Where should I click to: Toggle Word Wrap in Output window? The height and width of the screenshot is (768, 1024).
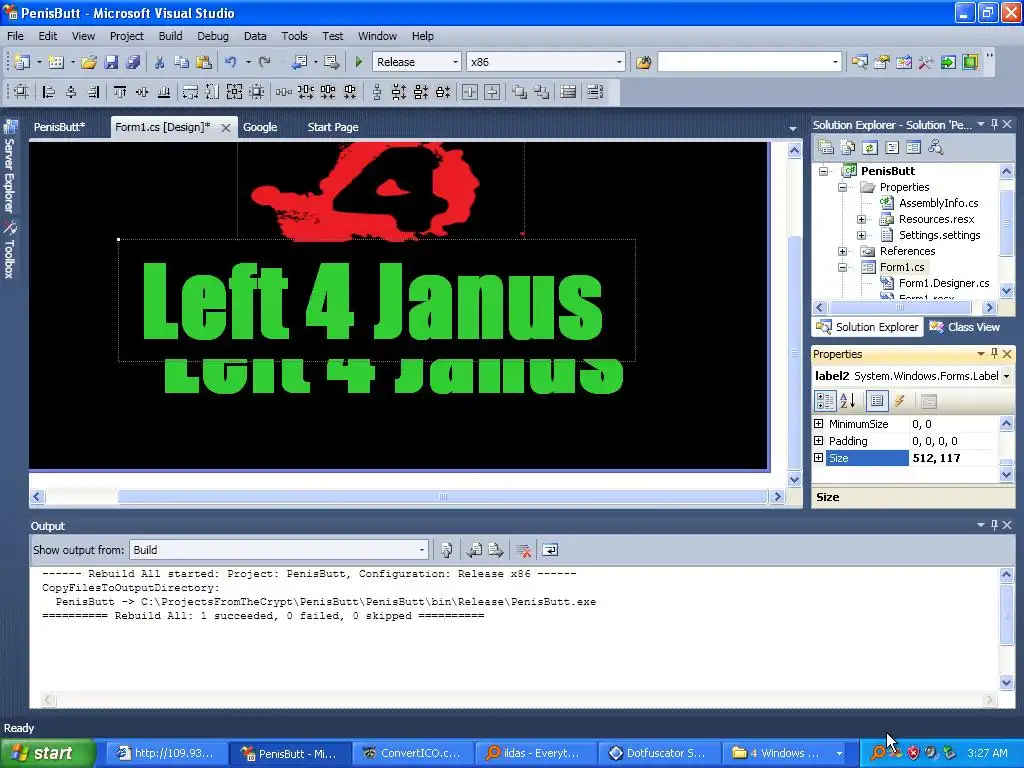point(551,551)
